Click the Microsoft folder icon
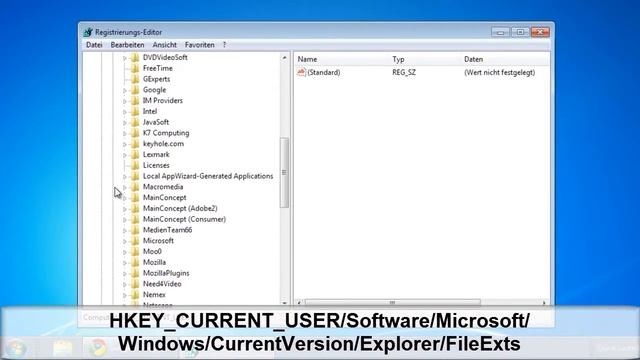The height and width of the screenshot is (360, 640). [x=135, y=241]
